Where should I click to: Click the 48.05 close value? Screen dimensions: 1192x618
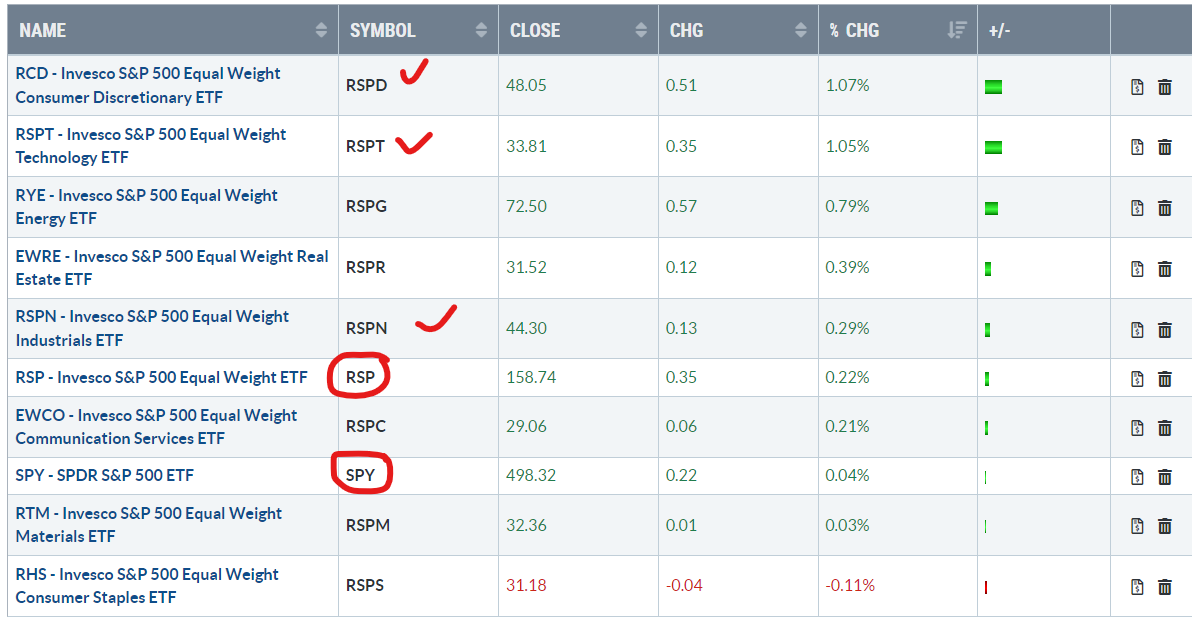click(526, 85)
